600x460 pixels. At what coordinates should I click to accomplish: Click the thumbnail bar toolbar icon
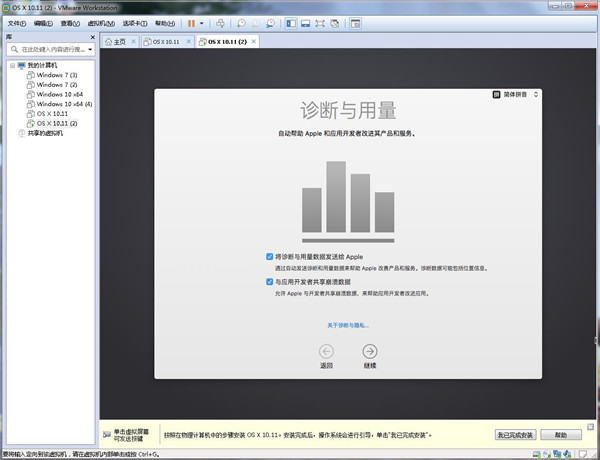(305, 24)
